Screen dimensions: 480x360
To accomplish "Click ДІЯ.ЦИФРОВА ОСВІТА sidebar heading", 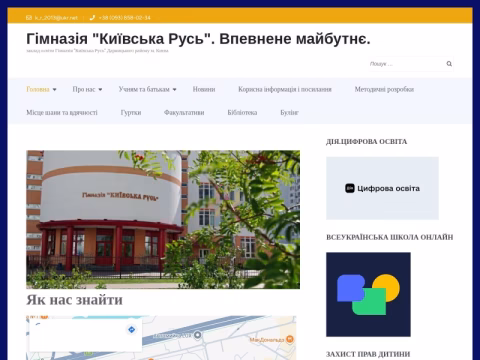I will [367, 142].
